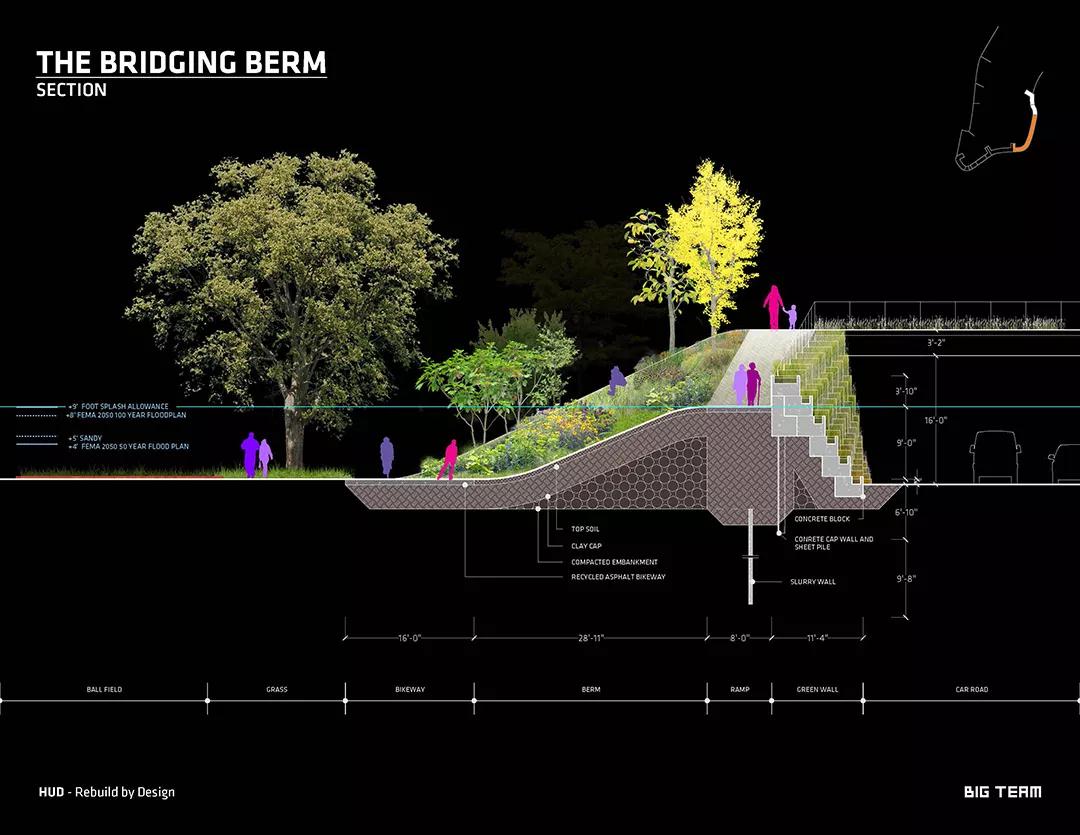Click the "HUD - Rebuild by Design" text
This screenshot has width=1080, height=835.
click(106, 792)
